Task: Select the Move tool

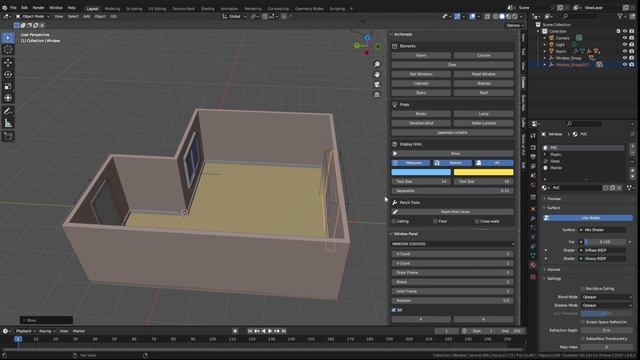Action: click(x=8, y=62)
